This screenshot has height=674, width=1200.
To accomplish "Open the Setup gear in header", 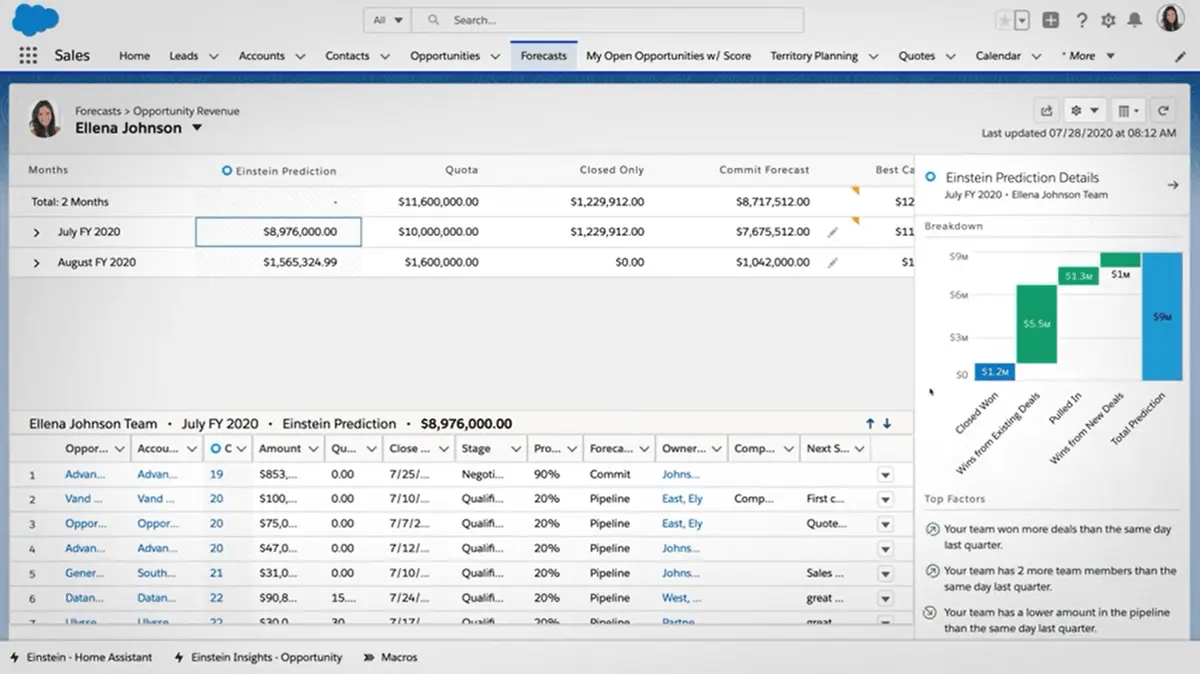I will coord(1108,20).
